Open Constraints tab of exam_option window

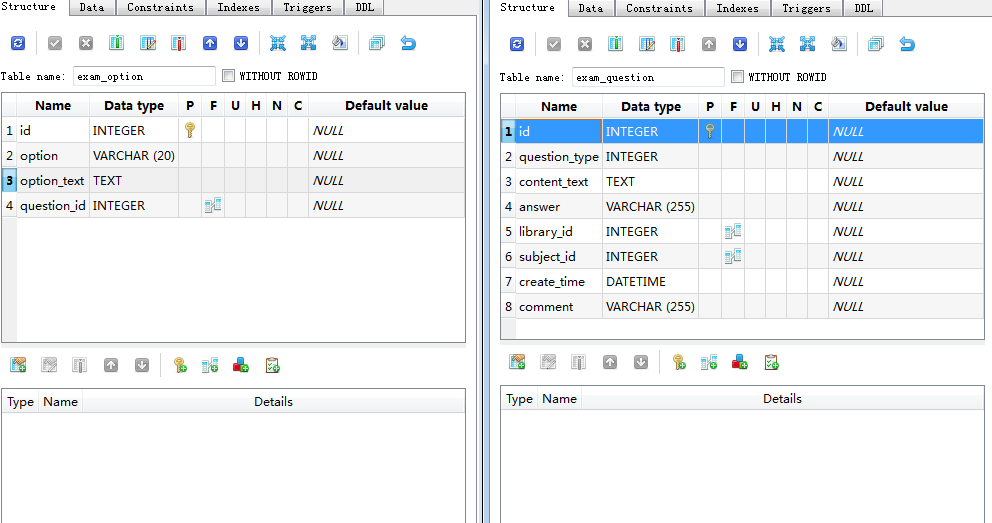pyautogui.click(x=161, y=8)
